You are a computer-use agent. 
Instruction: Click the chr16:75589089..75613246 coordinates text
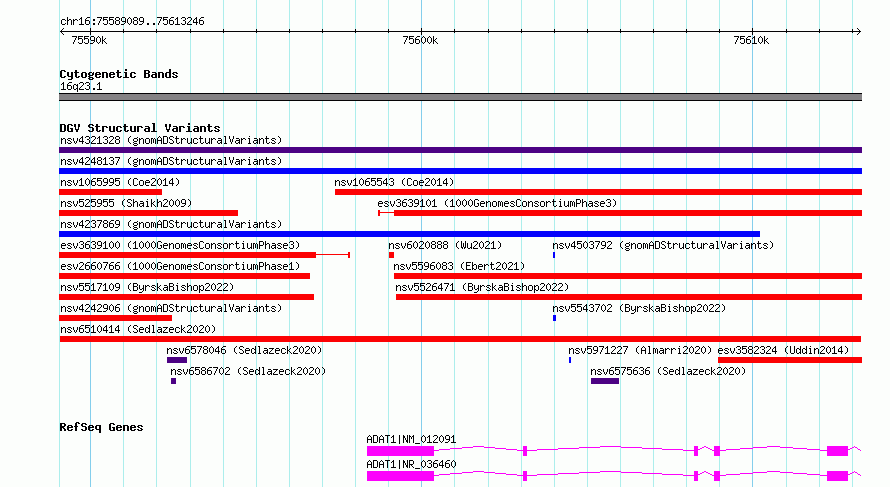coord(132,21)
